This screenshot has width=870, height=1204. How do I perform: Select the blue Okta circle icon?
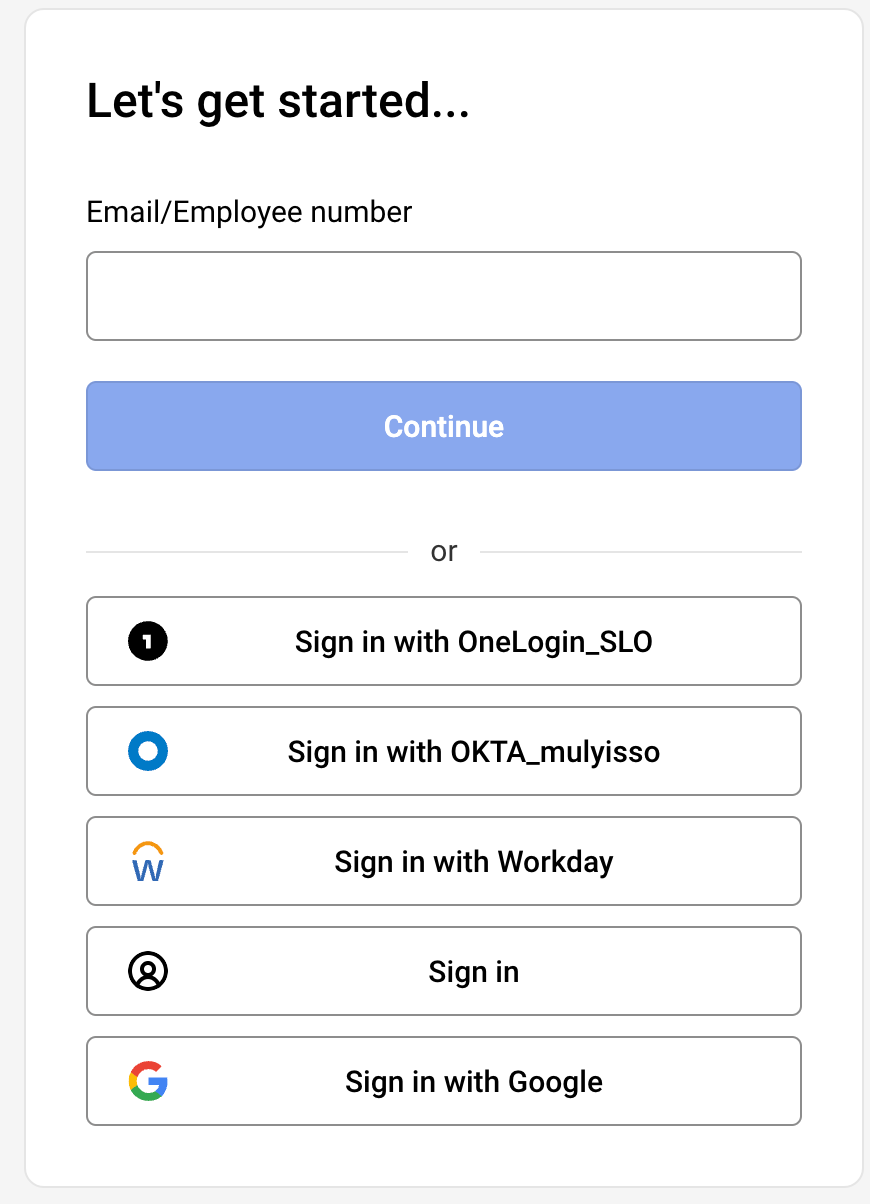click(148, 751)
